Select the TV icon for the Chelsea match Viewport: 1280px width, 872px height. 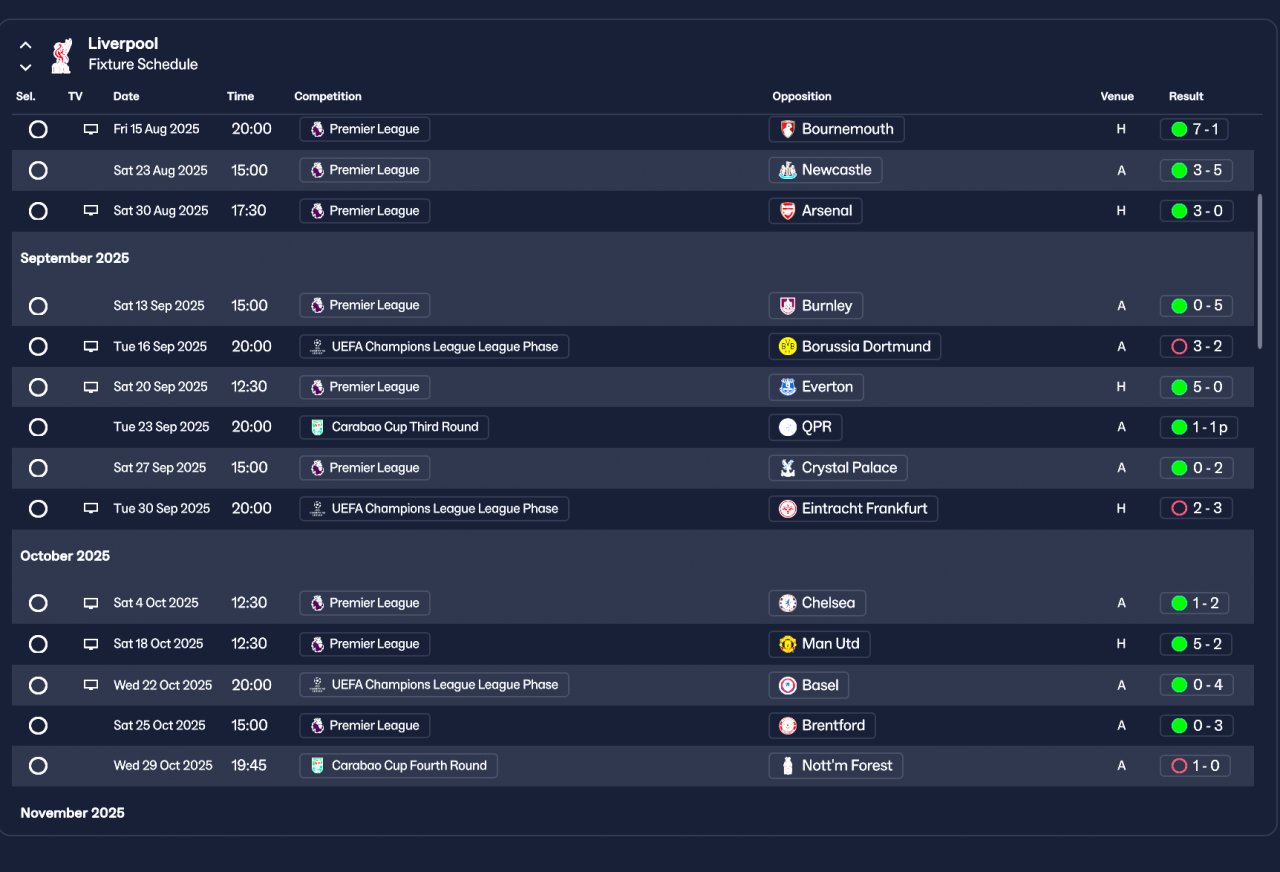pyautogui.click(x=91, y=603)
